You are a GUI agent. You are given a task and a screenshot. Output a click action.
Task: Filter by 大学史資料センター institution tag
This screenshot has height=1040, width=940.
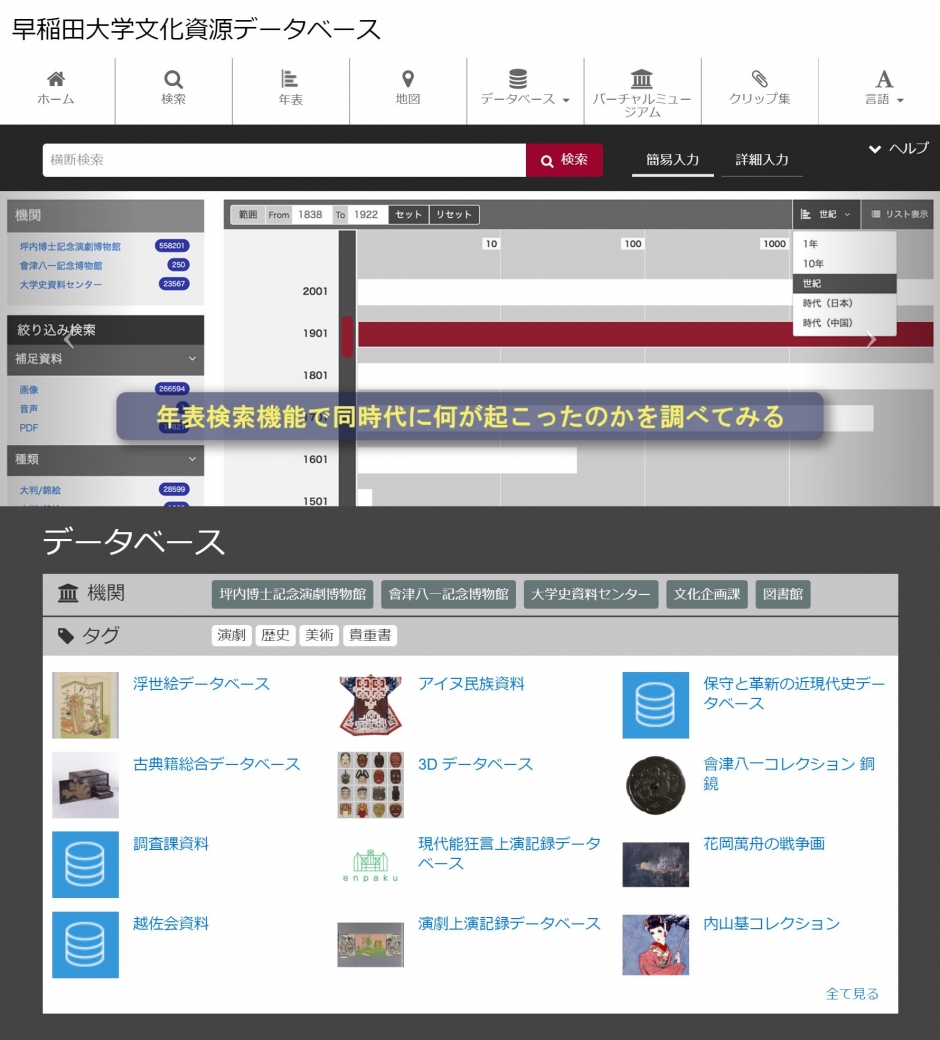[591, 594]
